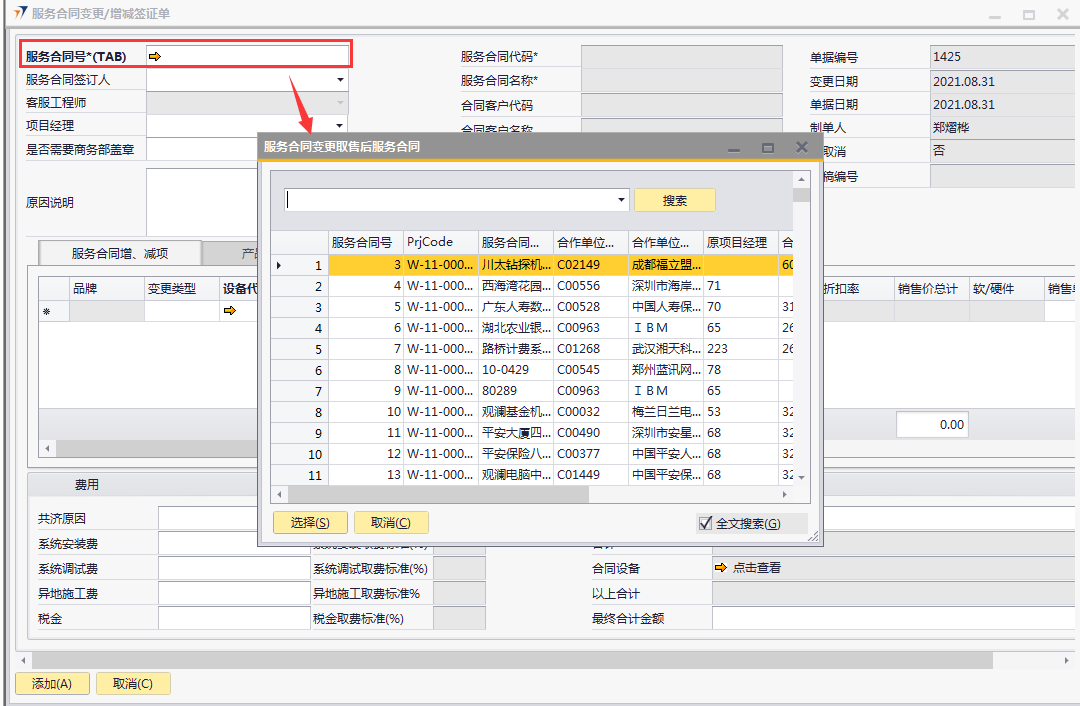1080x706 pixels.
Task: Expand the 服务合同签订人 dropdown
Action: point(340,80)
